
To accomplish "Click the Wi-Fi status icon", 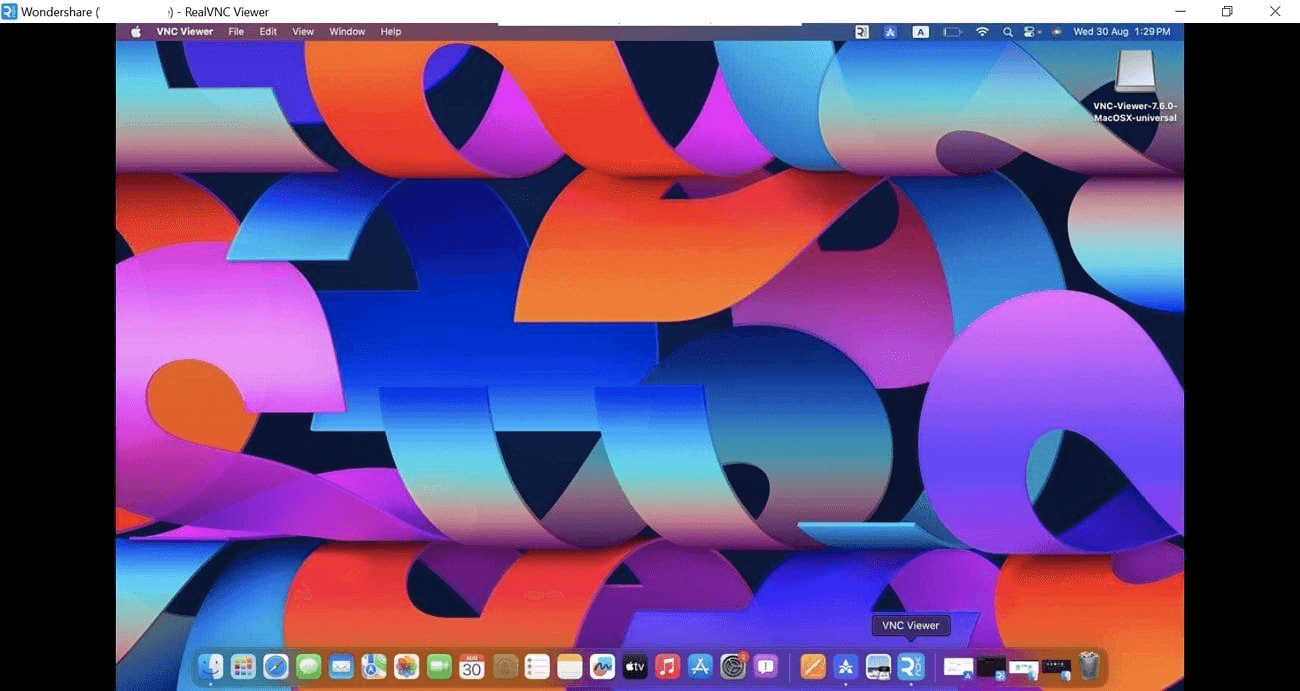I will tap(982, 32).
